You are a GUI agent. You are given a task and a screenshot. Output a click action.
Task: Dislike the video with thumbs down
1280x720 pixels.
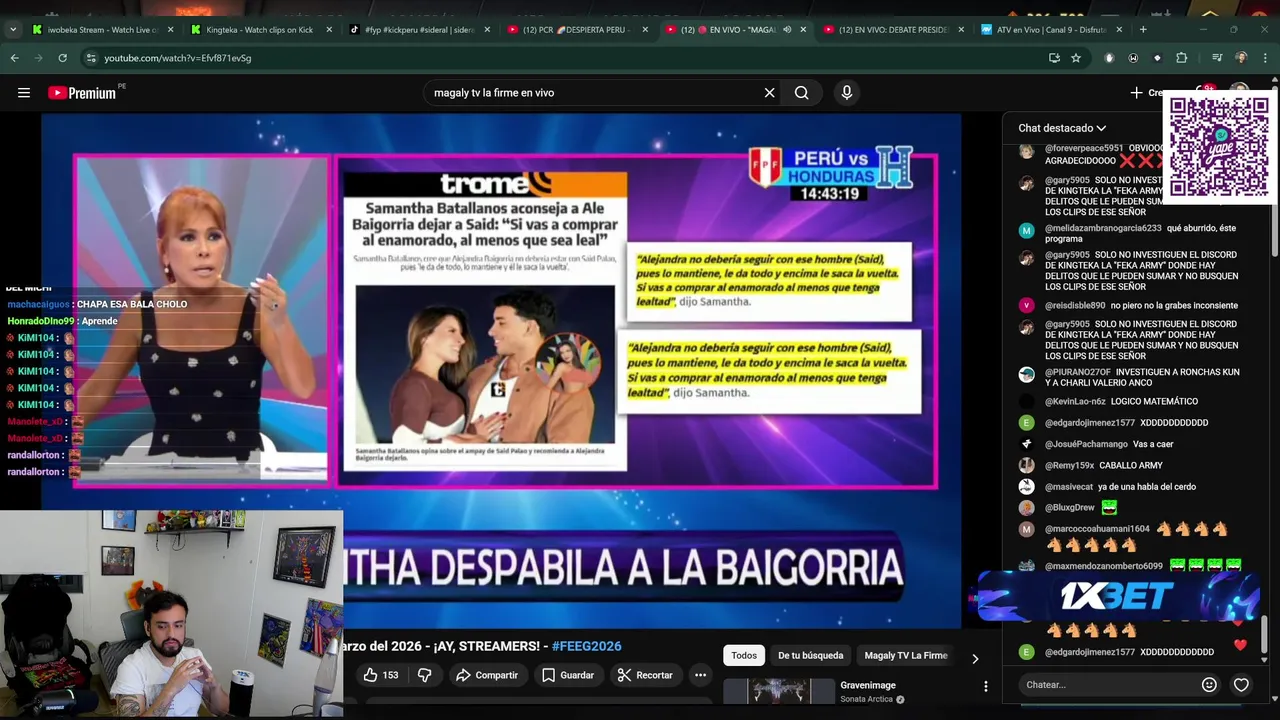tap(424, 675)
